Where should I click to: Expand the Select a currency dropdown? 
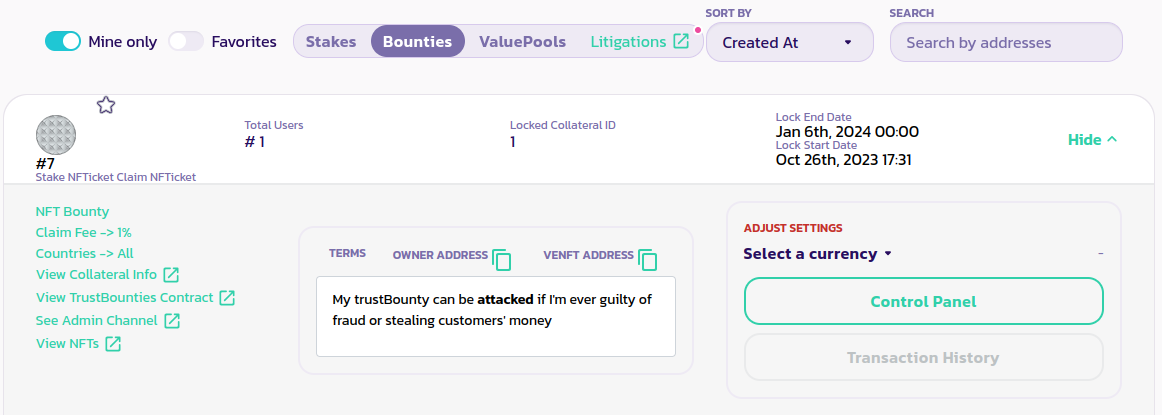[x=817, y=254]
